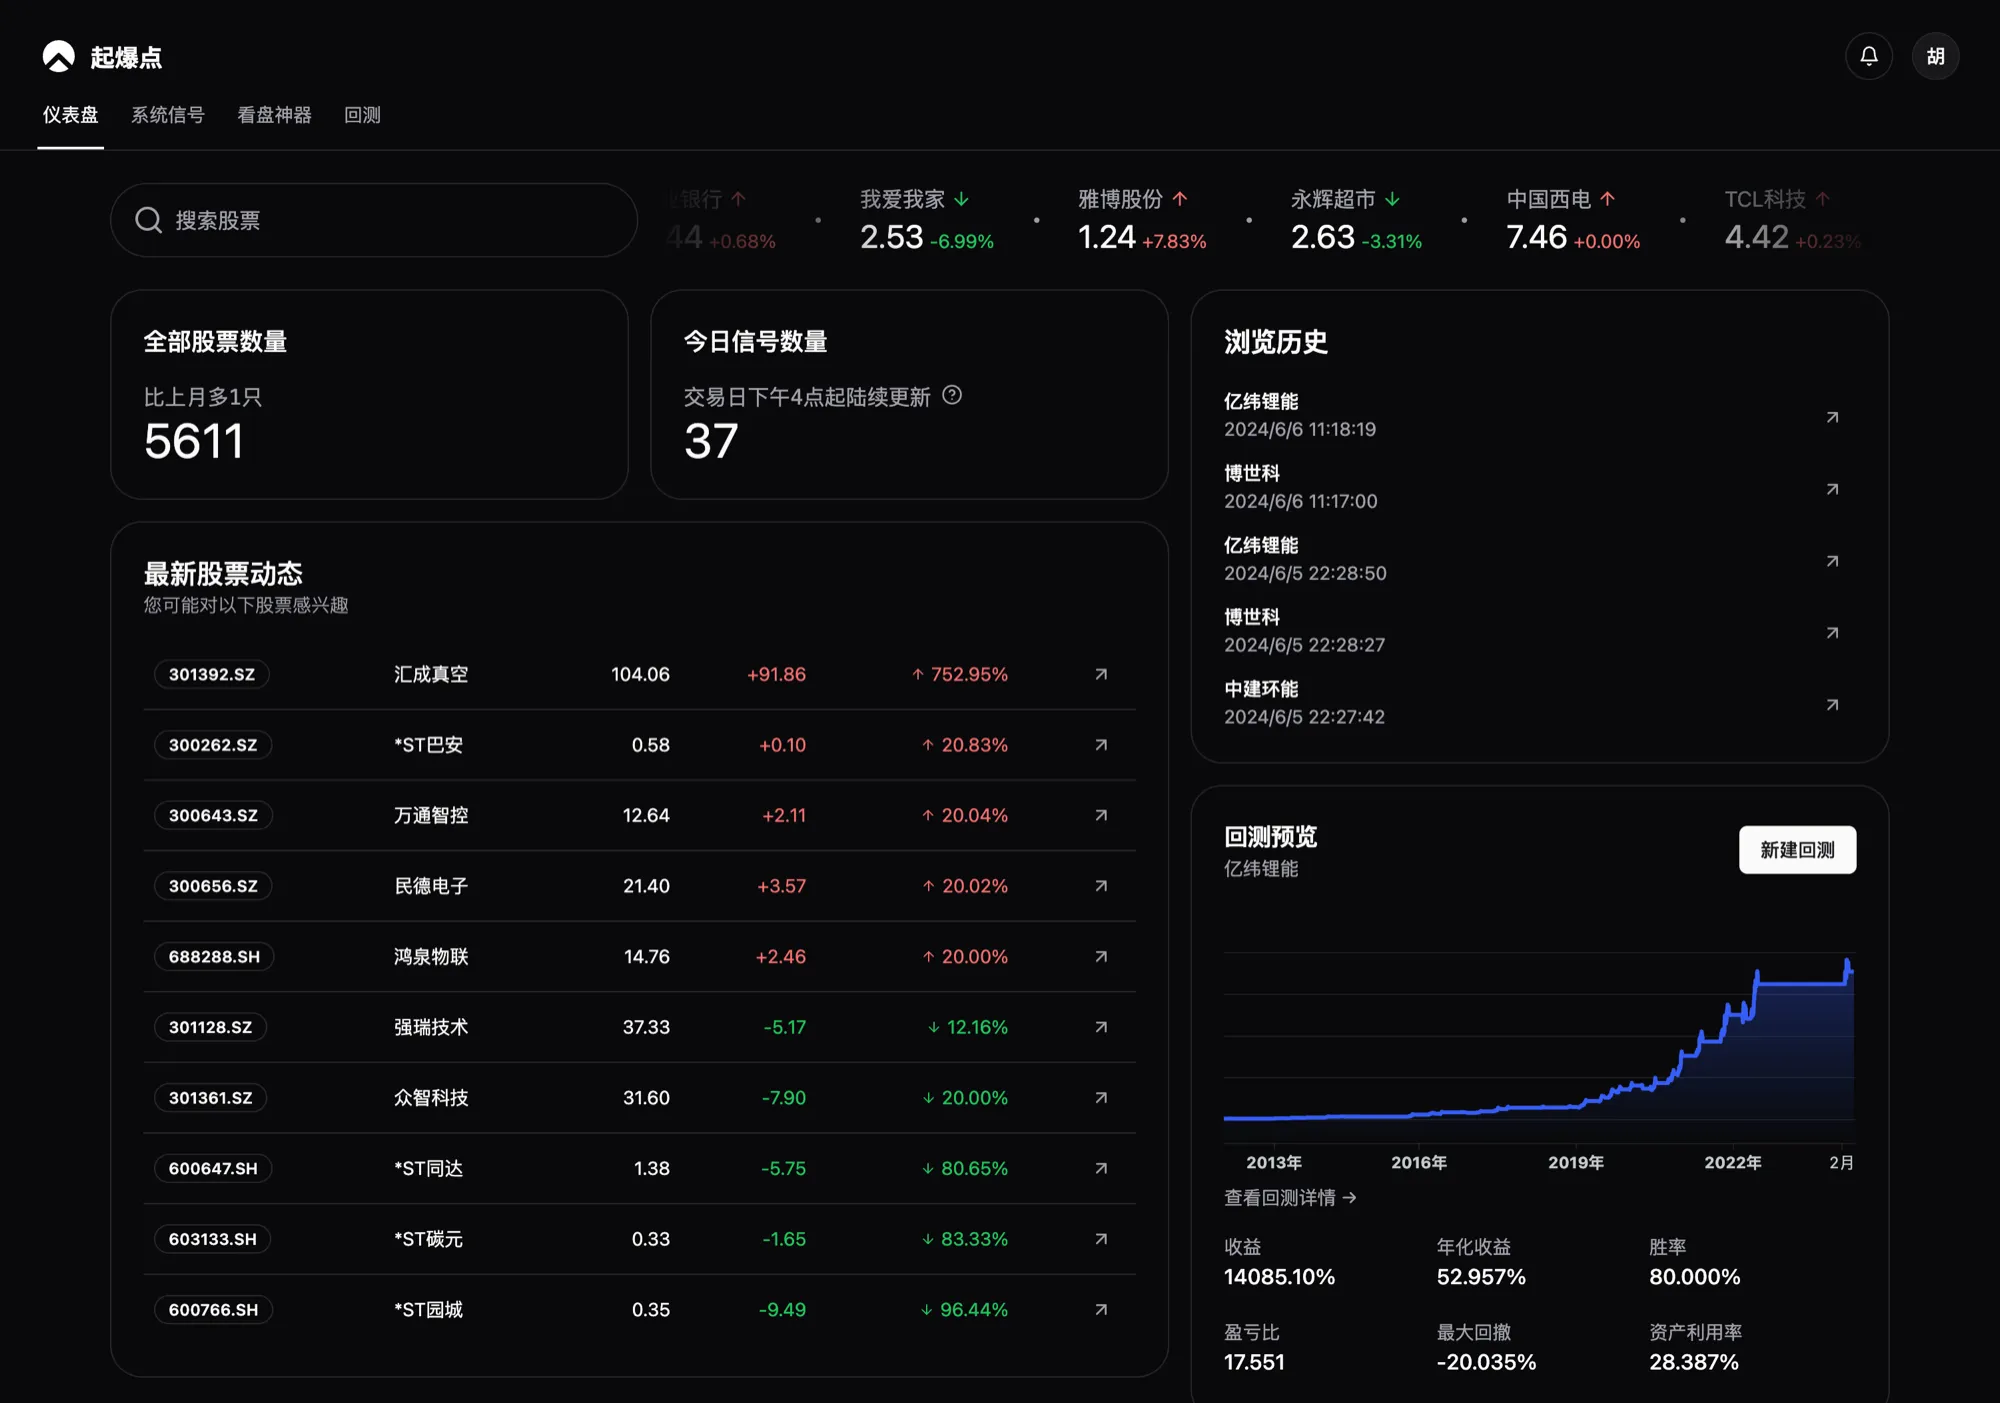2000x1403 pixels.
Task: Click percentage change 96.44%
Action: pos(964,1310)
